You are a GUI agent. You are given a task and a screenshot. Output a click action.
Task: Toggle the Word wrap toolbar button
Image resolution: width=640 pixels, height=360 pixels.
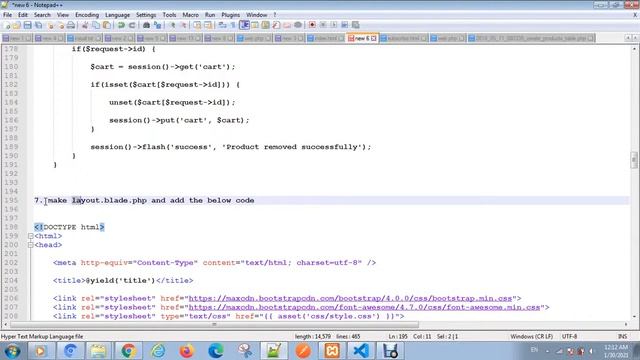point(222,25)
